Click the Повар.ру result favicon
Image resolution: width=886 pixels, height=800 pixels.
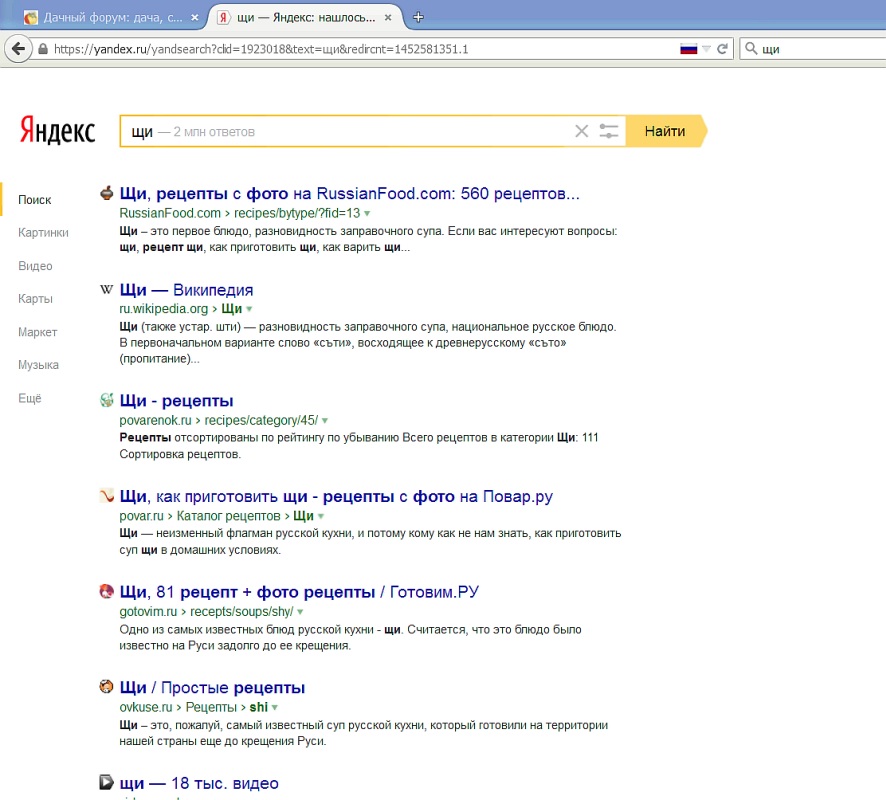pyautogui.click(x=106, y=496)
